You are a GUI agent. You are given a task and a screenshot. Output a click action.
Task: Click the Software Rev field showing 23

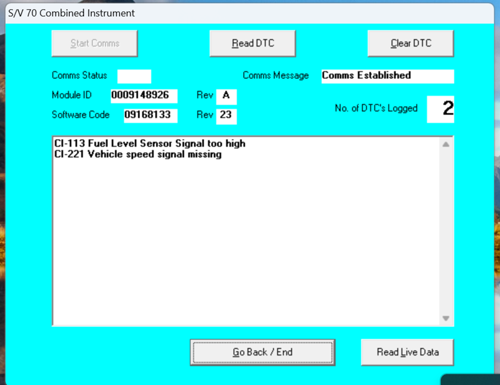click(x=226, y=116)
